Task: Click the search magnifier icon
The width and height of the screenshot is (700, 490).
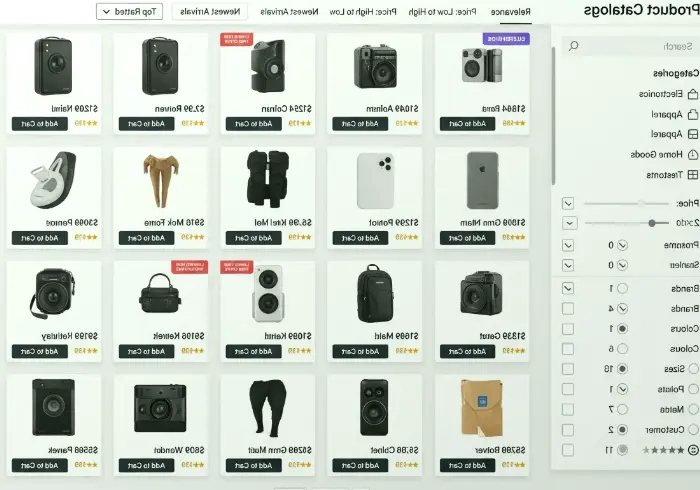Action: pyautogui.click(x=574, y=46)
